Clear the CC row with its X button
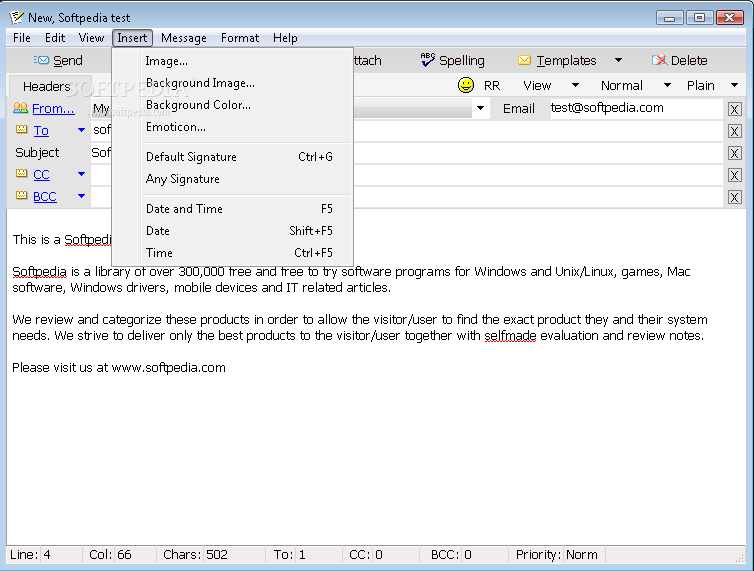The height and width of the screenshot is (571, 754). (x=734, y=175)
